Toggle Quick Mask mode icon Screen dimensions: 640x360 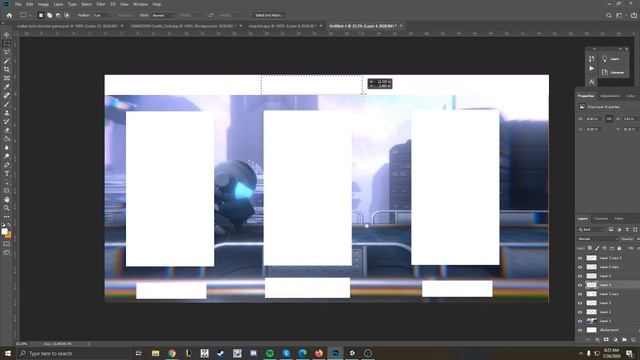click(x=7, y=244)
